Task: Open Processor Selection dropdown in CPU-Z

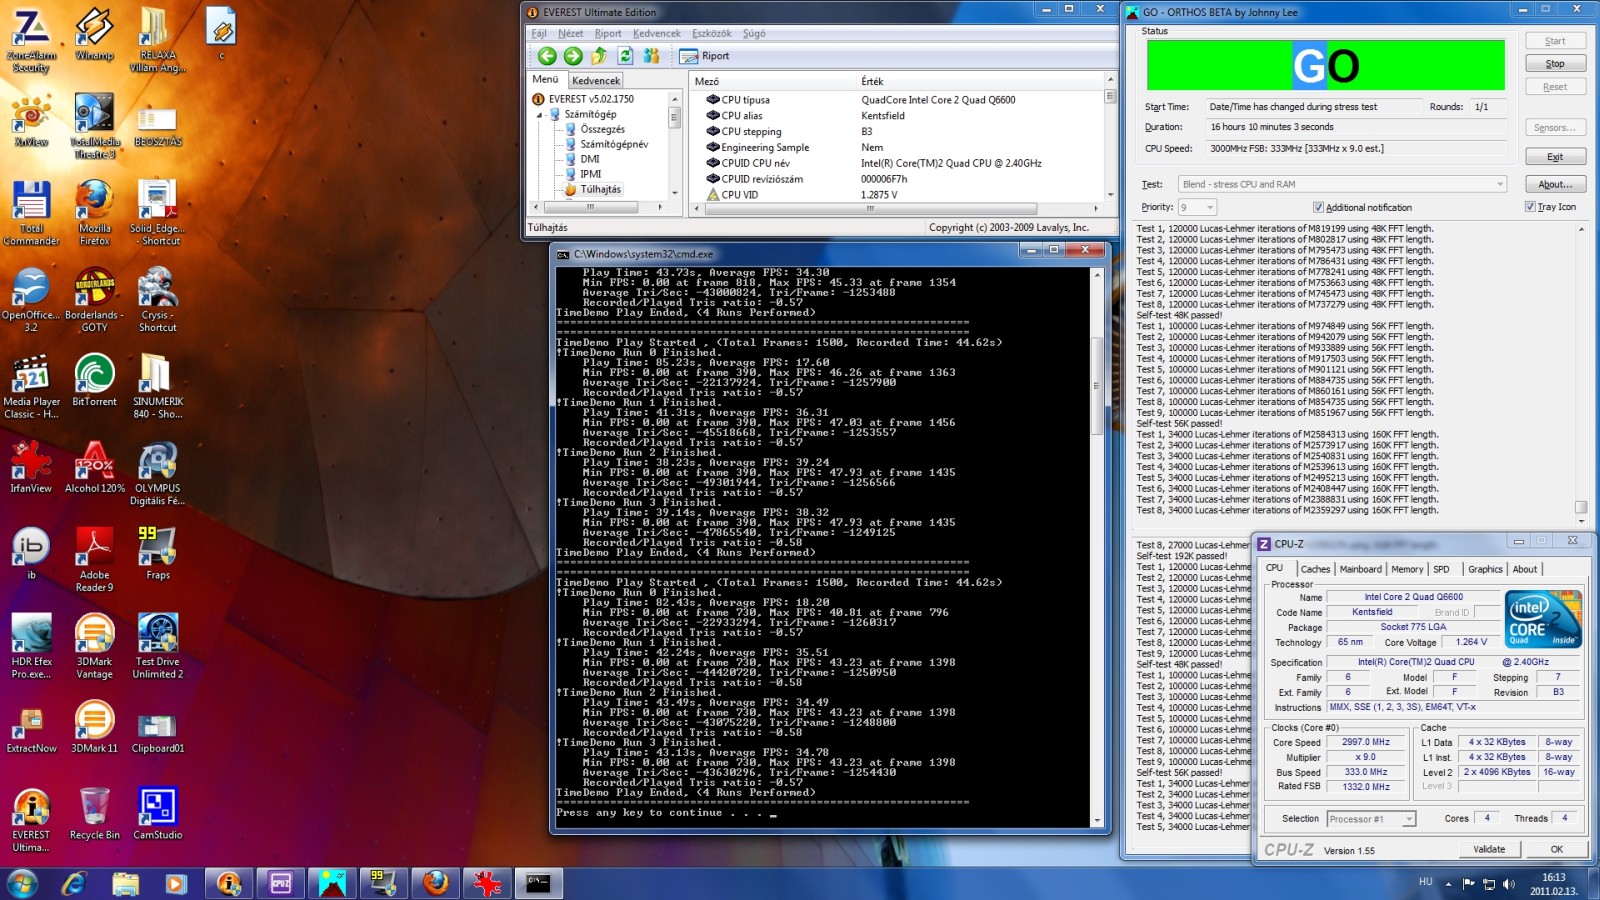Action: [x=1371, y=819]
